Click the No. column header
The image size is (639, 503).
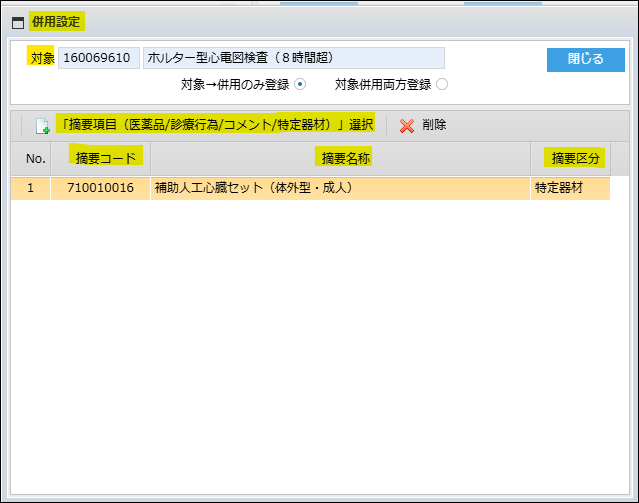click(x=31, y=159)
